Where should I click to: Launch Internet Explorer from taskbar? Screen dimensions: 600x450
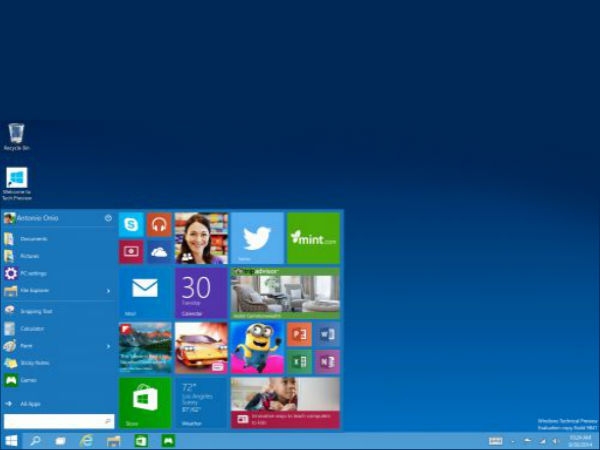[86, 441]
